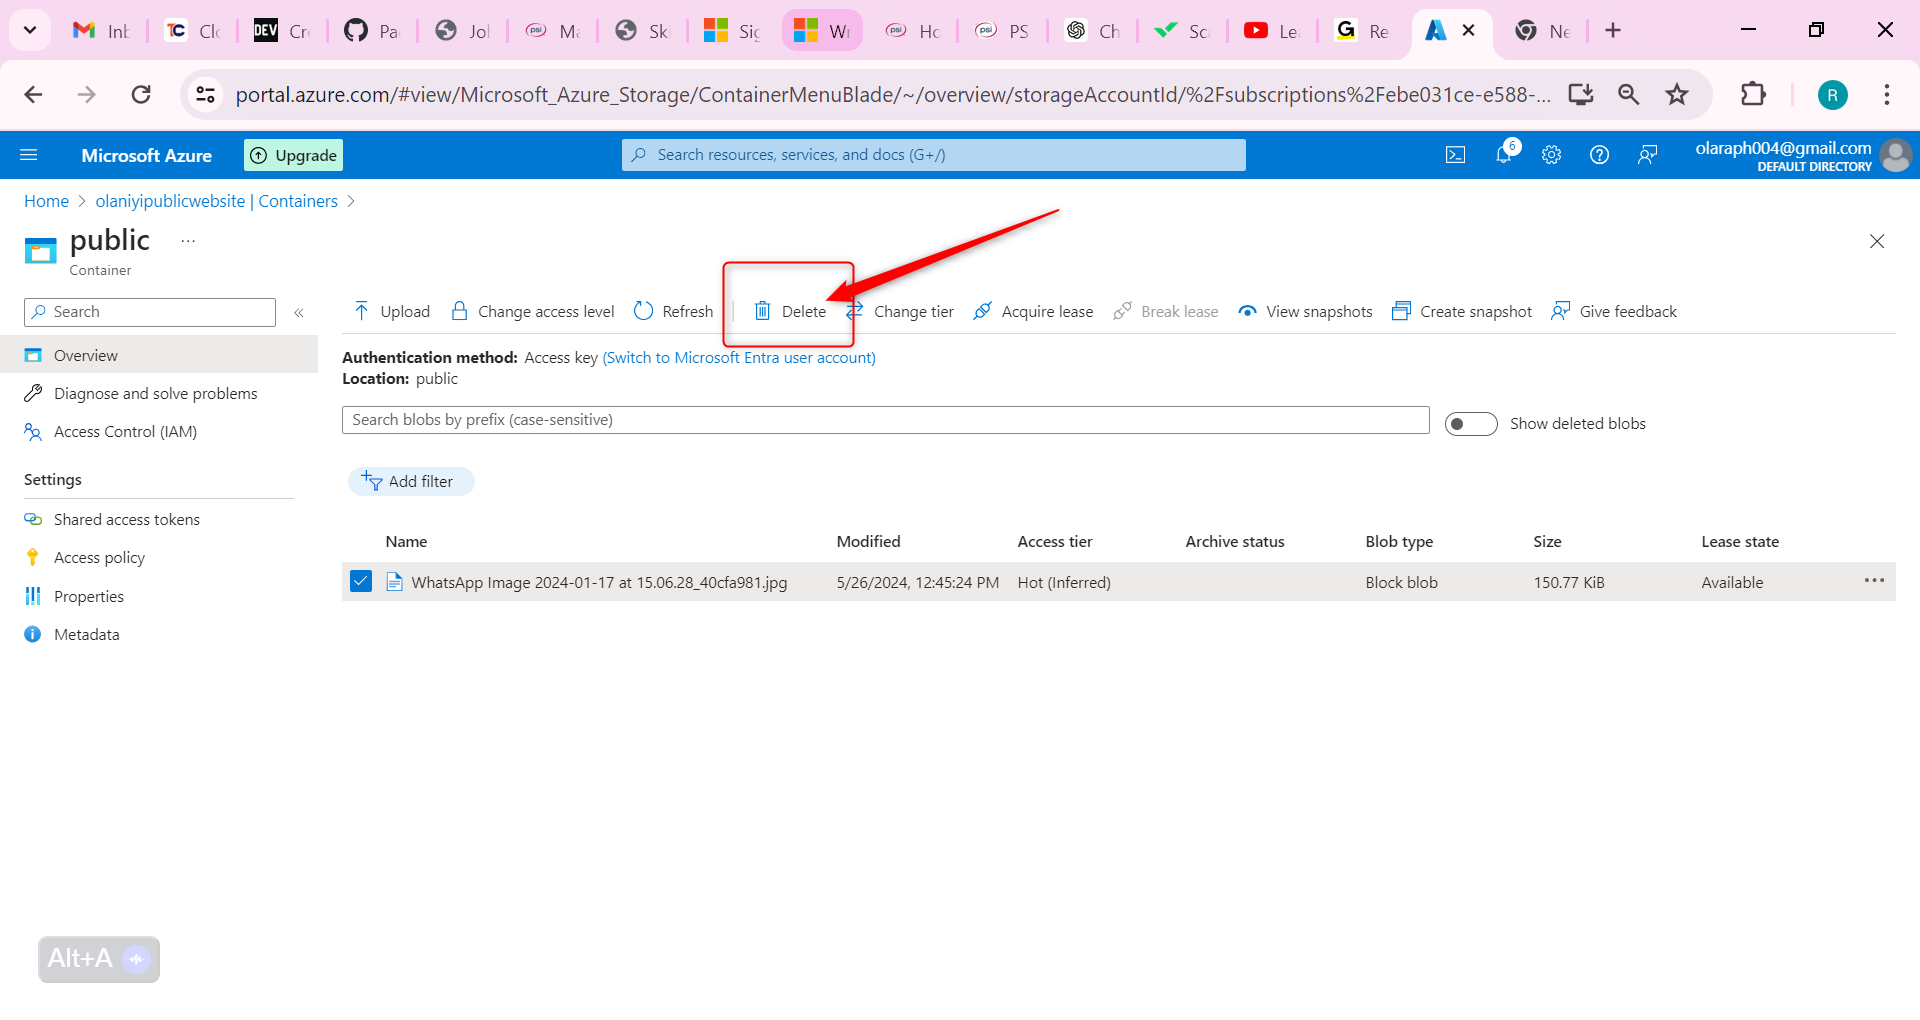The width and height of the screenshot is (1920, 1020).
Task: Upload a blob to the container
Action: point(392,311)
